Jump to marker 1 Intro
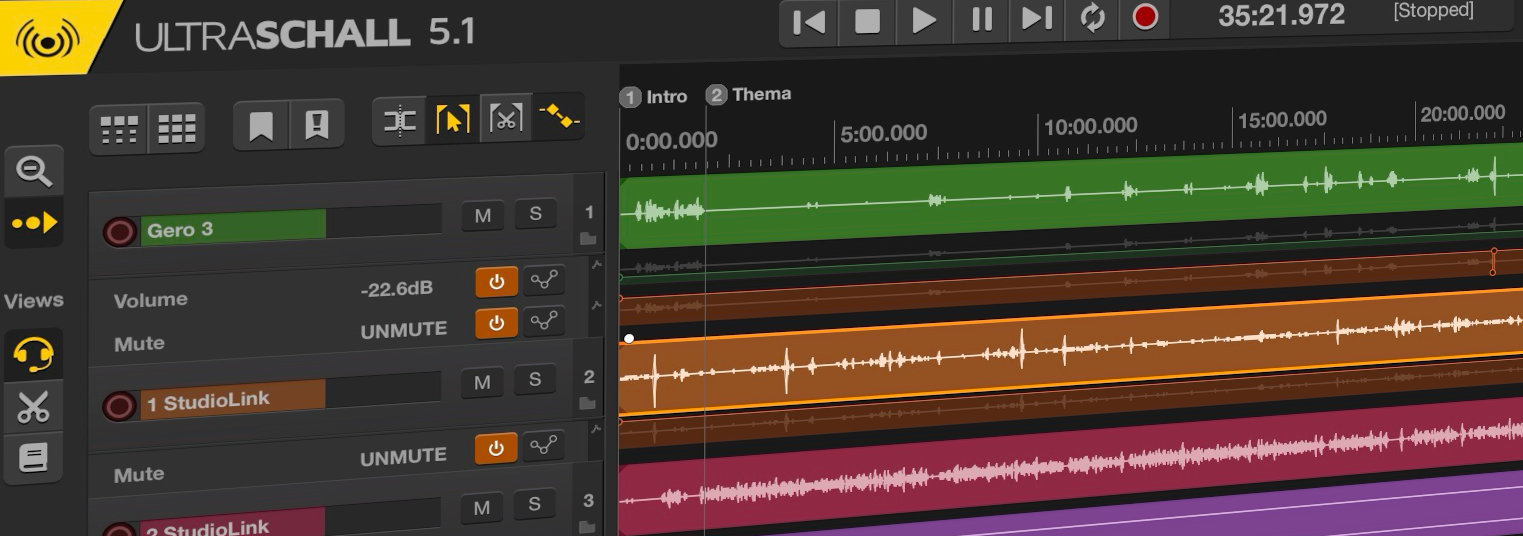 tap(654, 97)
